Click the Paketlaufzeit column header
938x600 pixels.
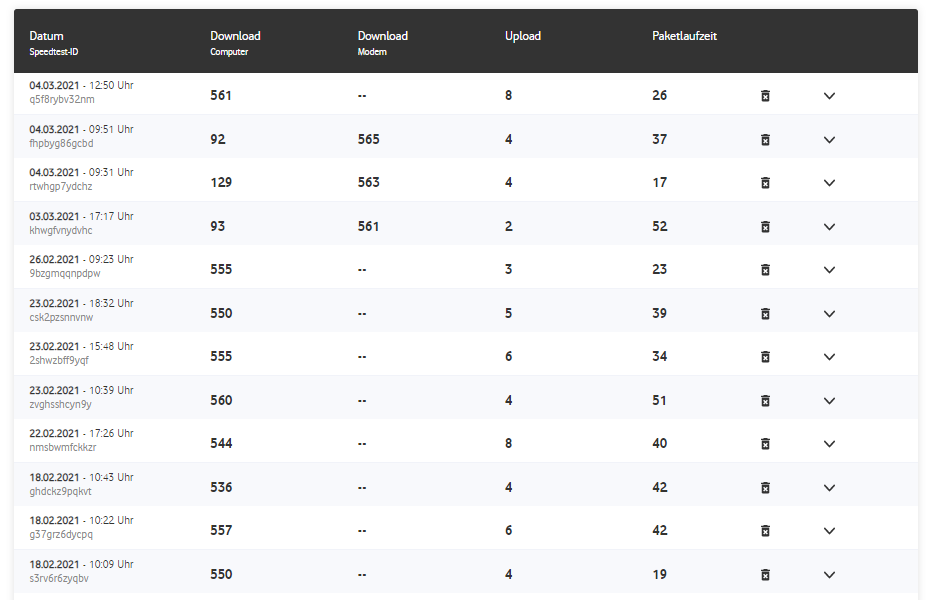tap(684, 36)
